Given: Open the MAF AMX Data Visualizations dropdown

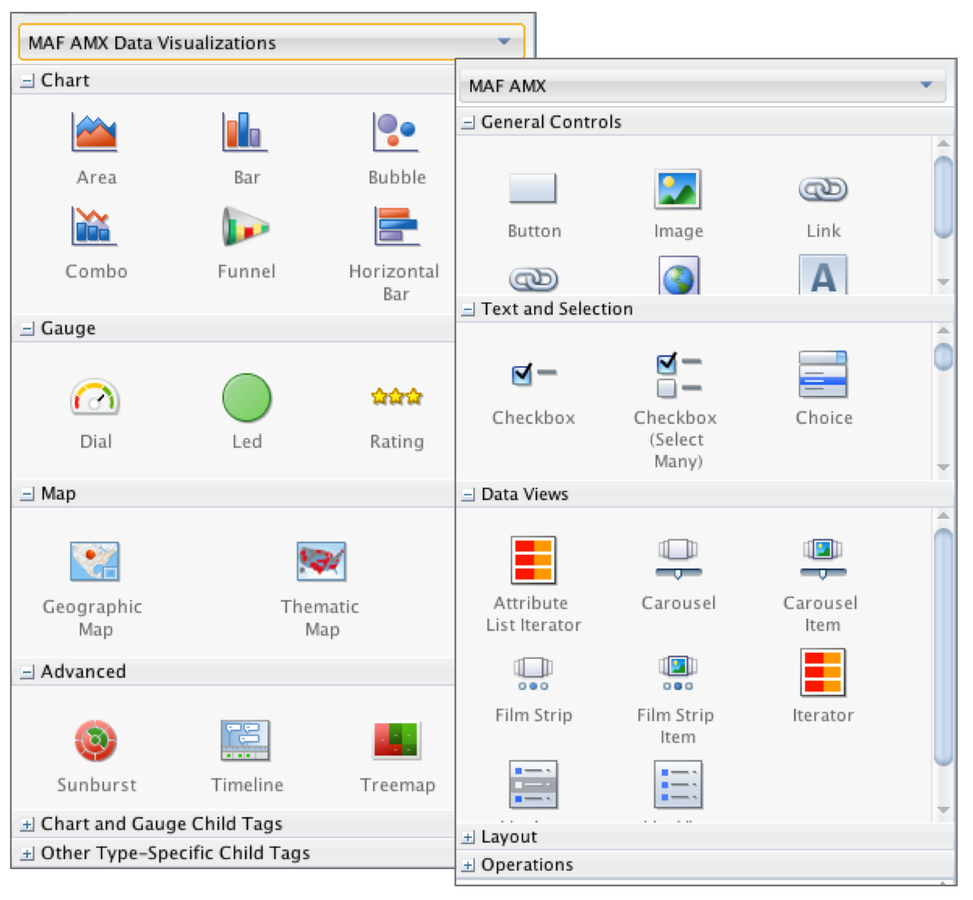Looking at the screenshot, I should click(271, 42).
